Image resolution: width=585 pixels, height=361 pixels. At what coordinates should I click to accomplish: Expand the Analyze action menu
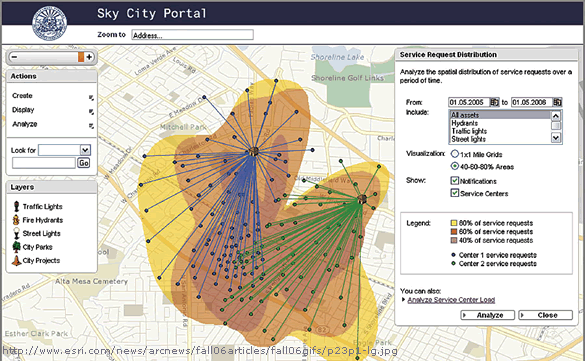pyautogui.click(x=91, y=126)
